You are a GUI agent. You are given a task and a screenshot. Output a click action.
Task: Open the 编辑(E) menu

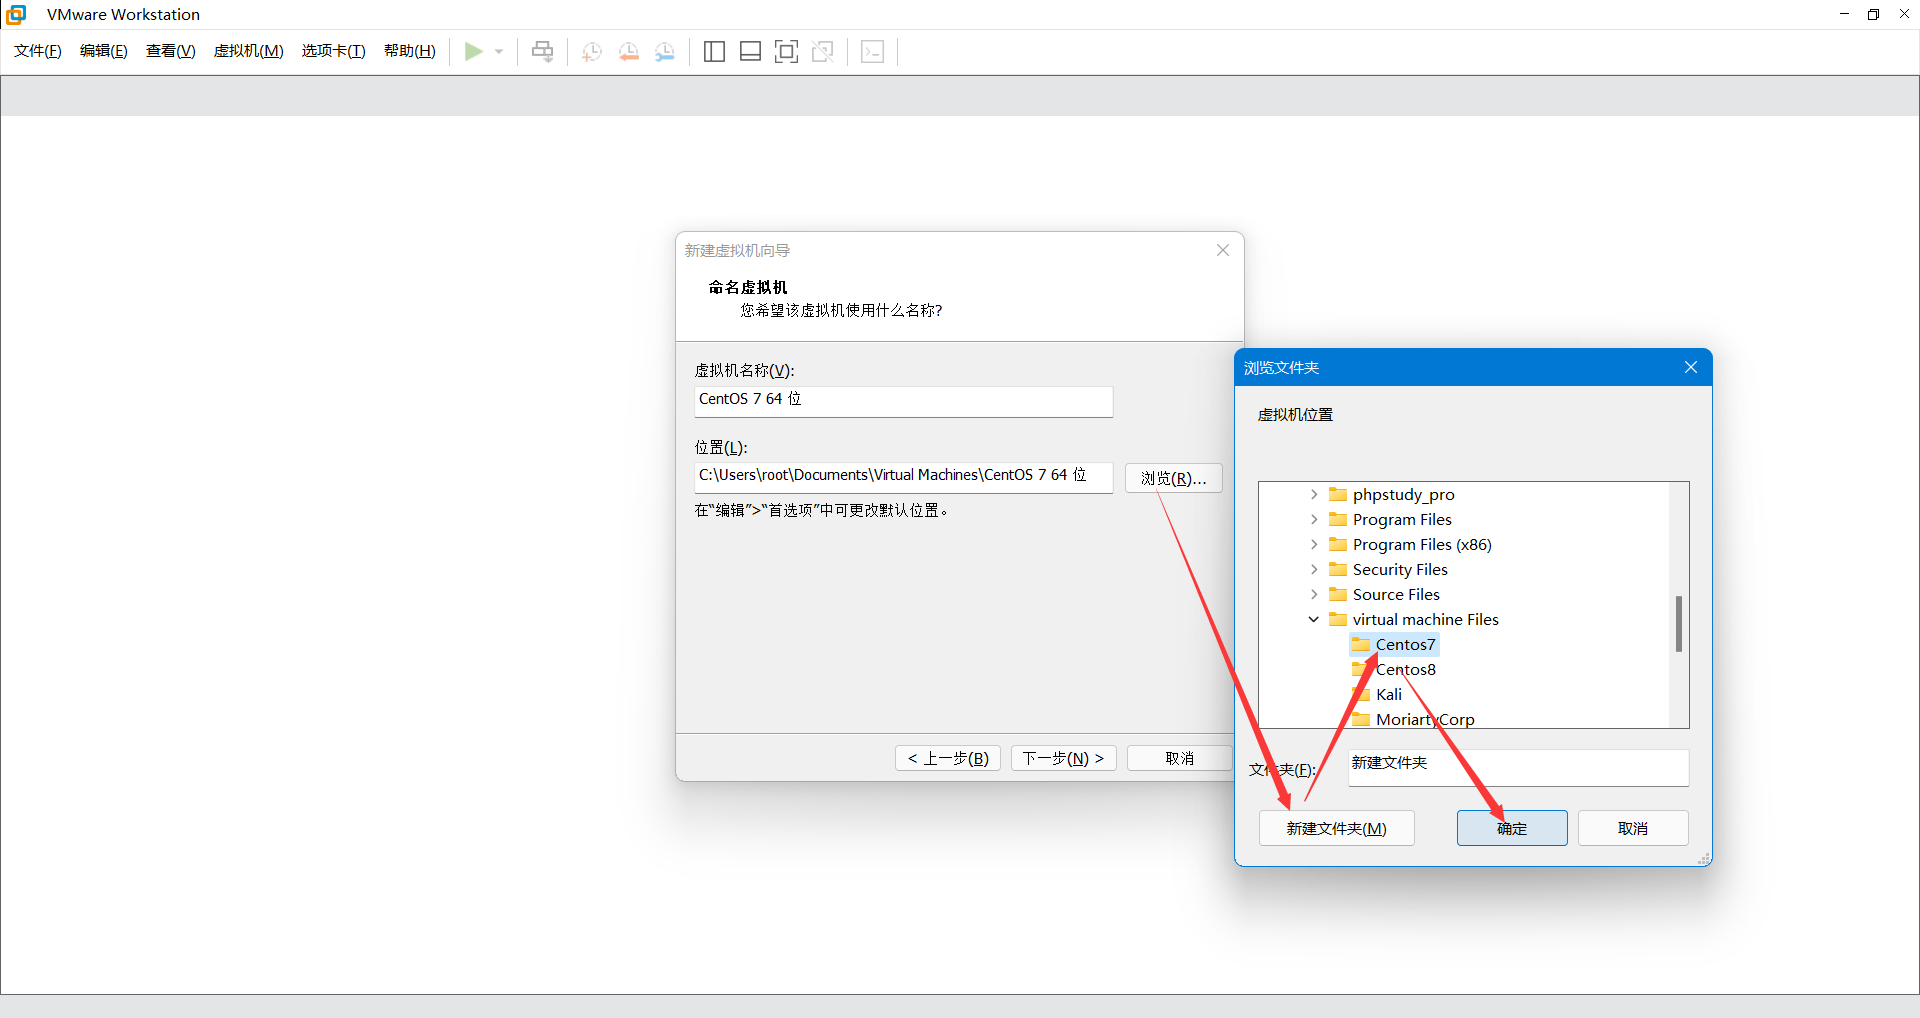104,51
